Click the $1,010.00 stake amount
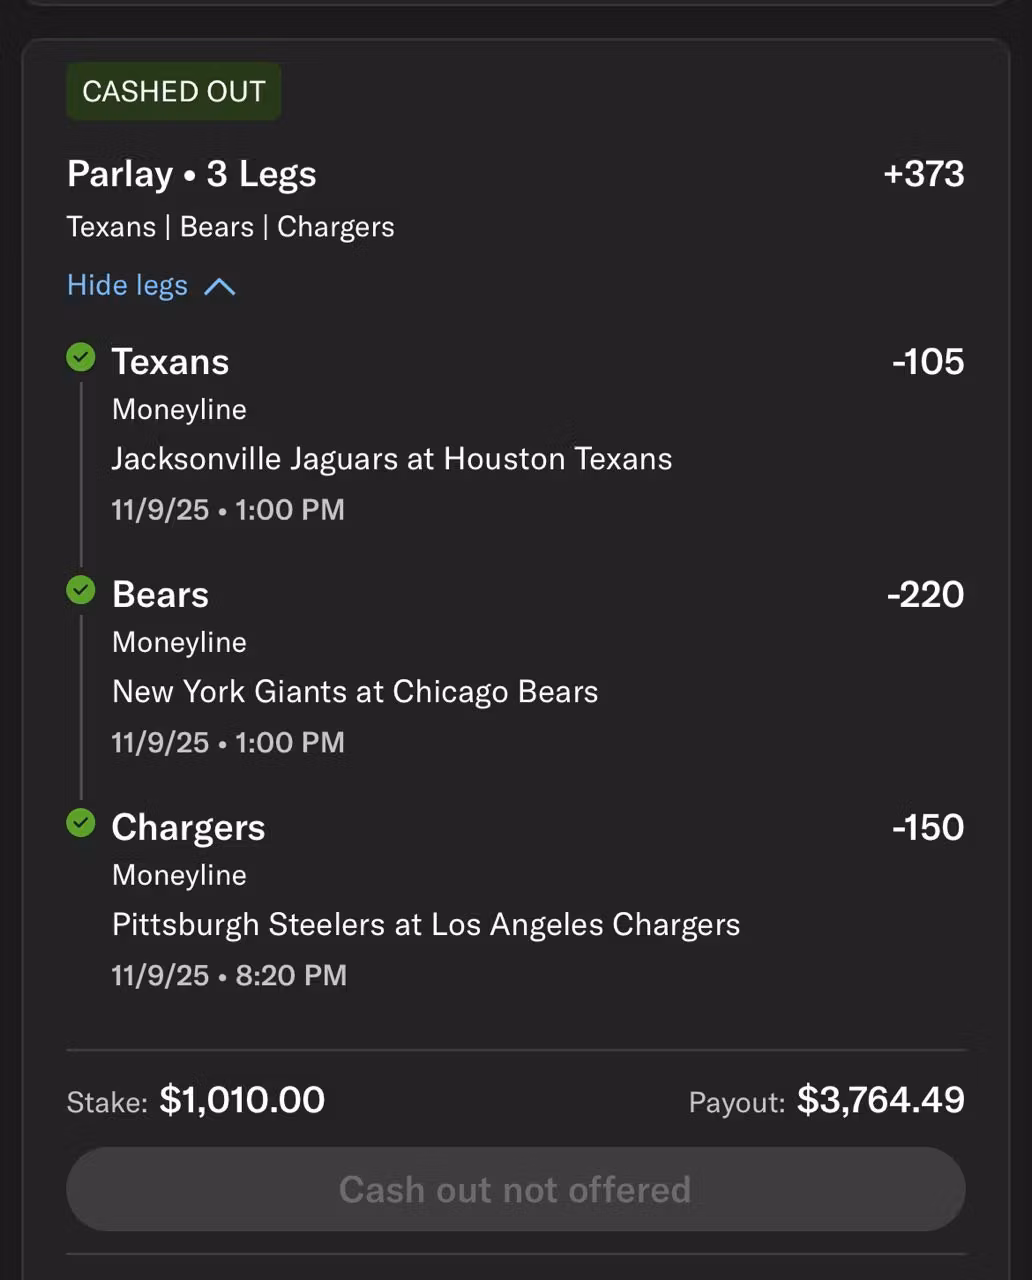The height and width of the screenshot is (1280, 1032). (x=242, y=1100)
